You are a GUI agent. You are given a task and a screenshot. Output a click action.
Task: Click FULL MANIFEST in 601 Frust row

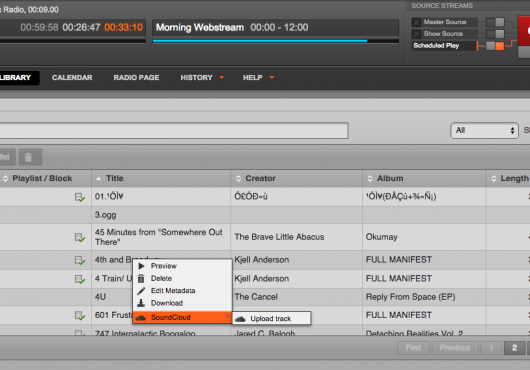[399, 315]
